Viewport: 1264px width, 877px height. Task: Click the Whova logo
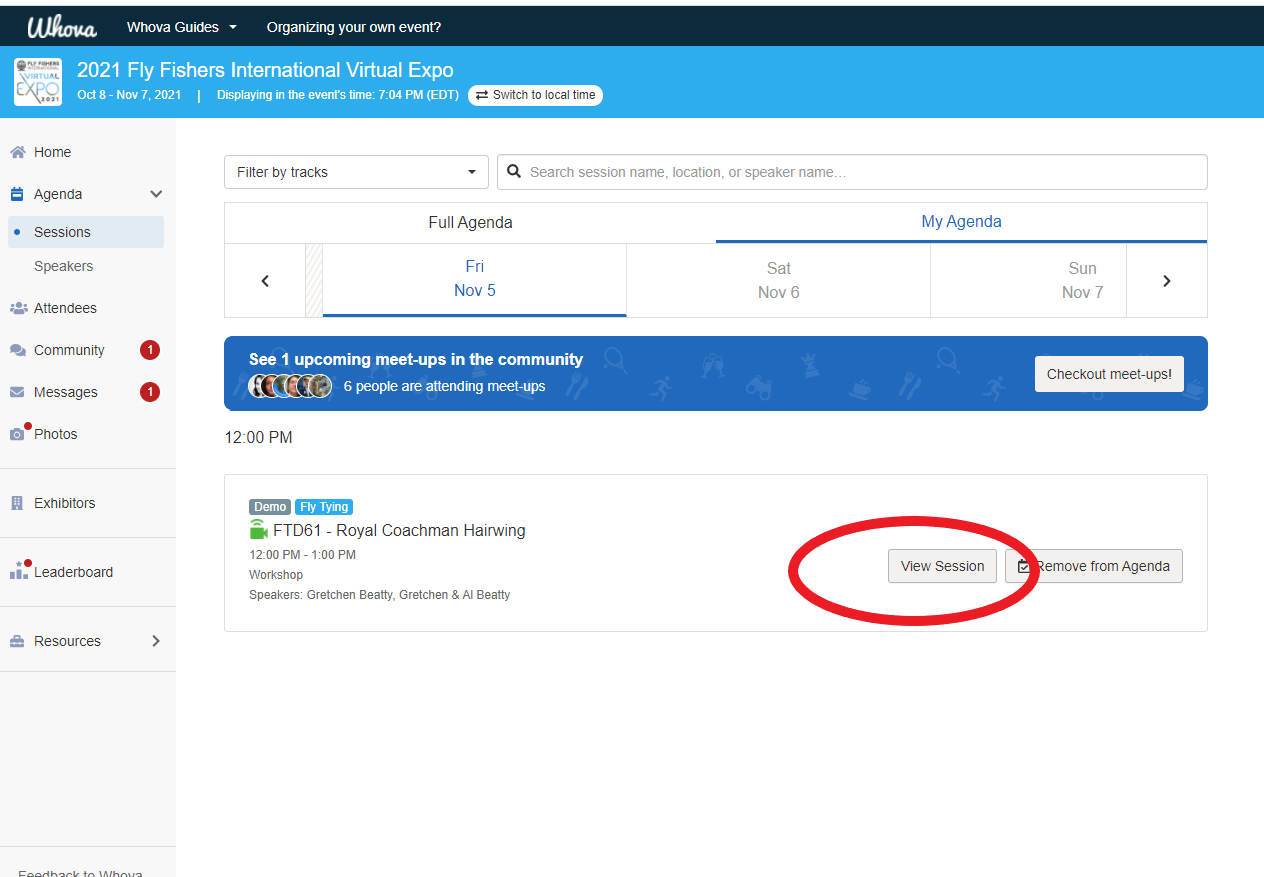click(x=62, y=27)
